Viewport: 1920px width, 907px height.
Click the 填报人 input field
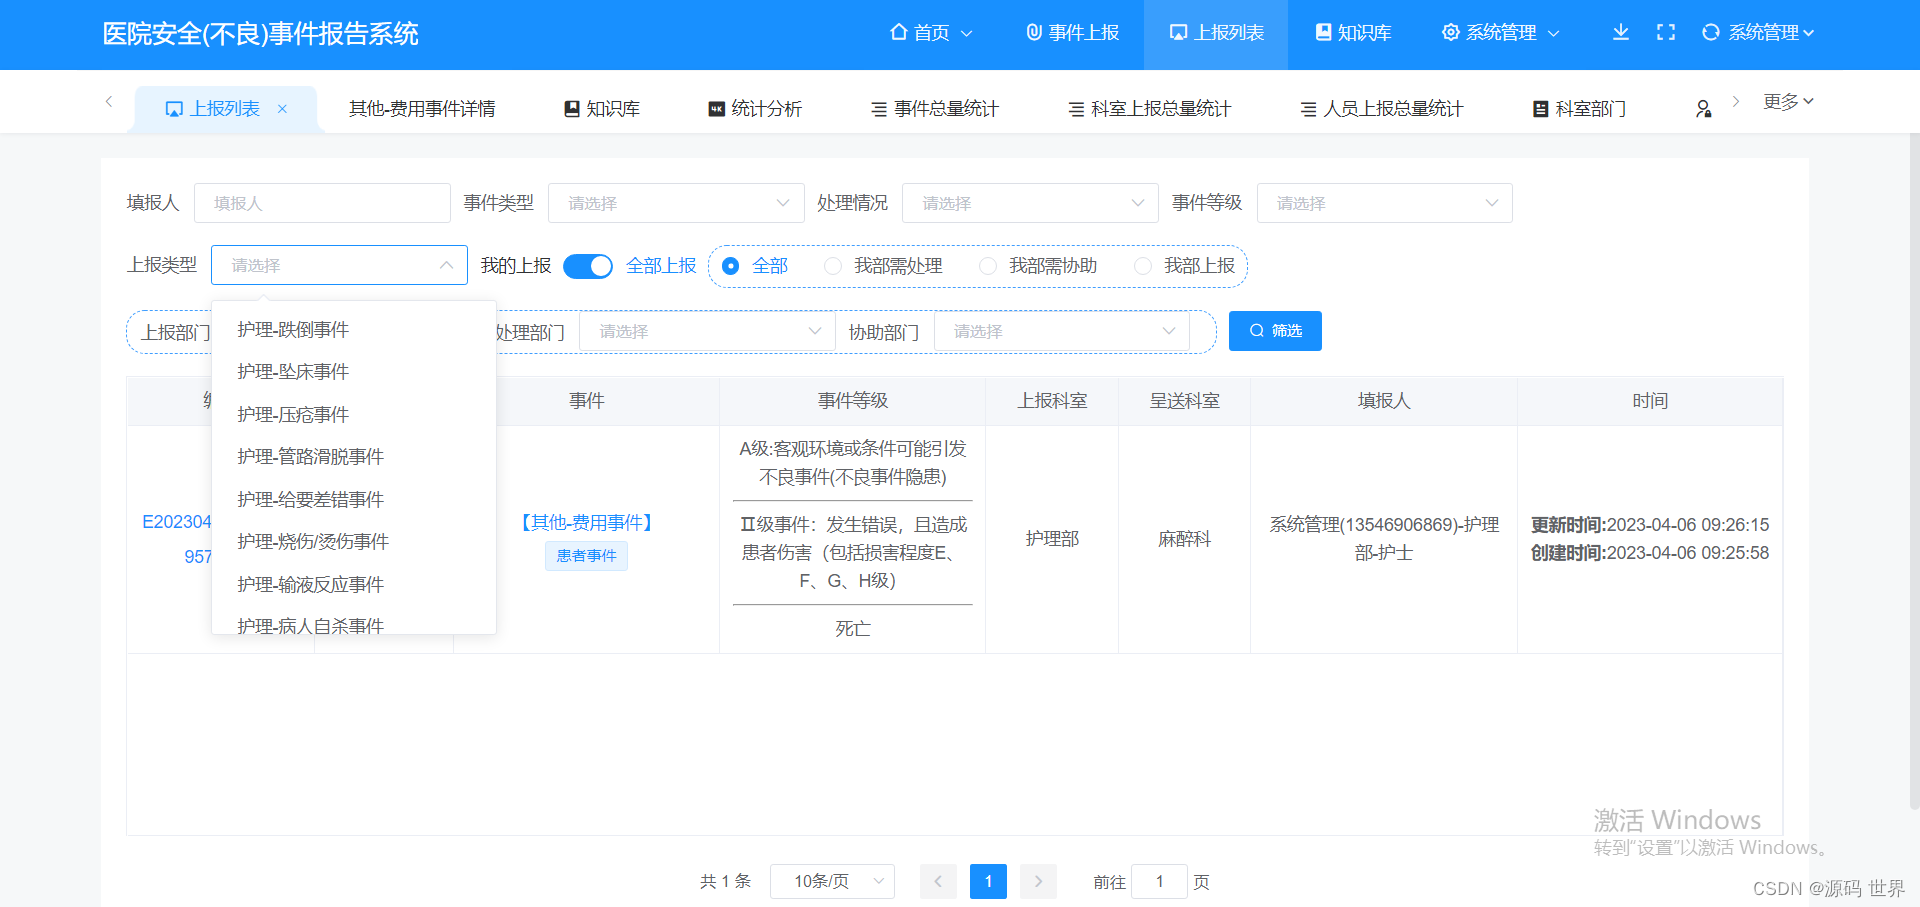[x=322, y=203]
